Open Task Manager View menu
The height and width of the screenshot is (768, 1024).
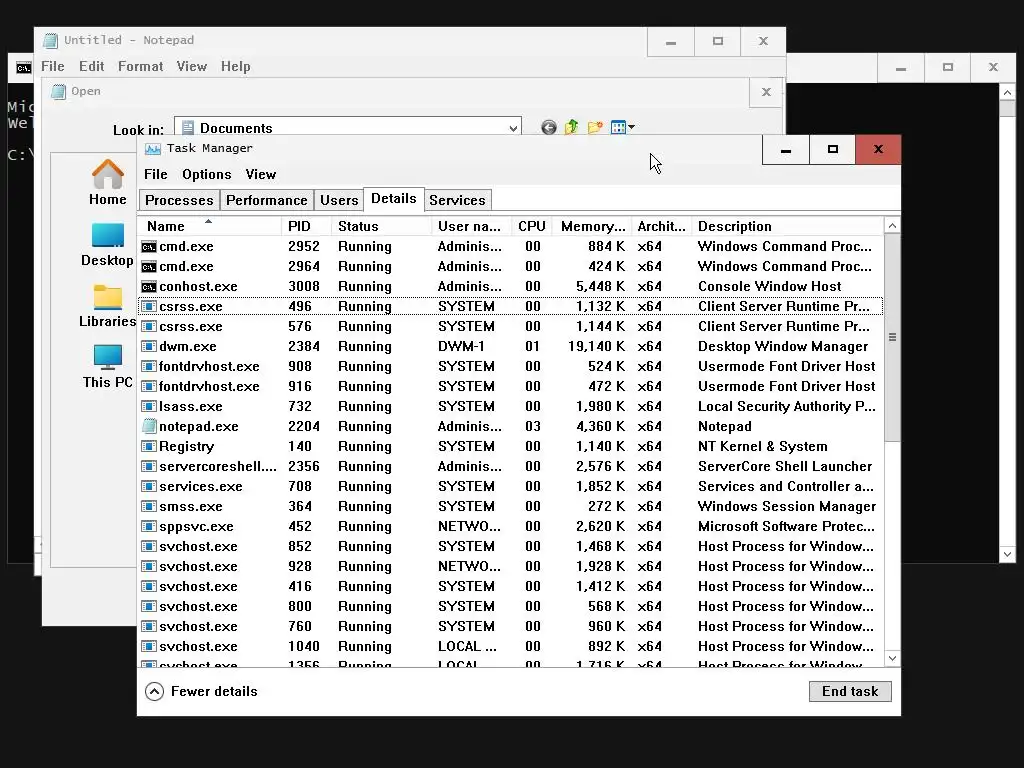pyautogui.click(x=261, y=174)
